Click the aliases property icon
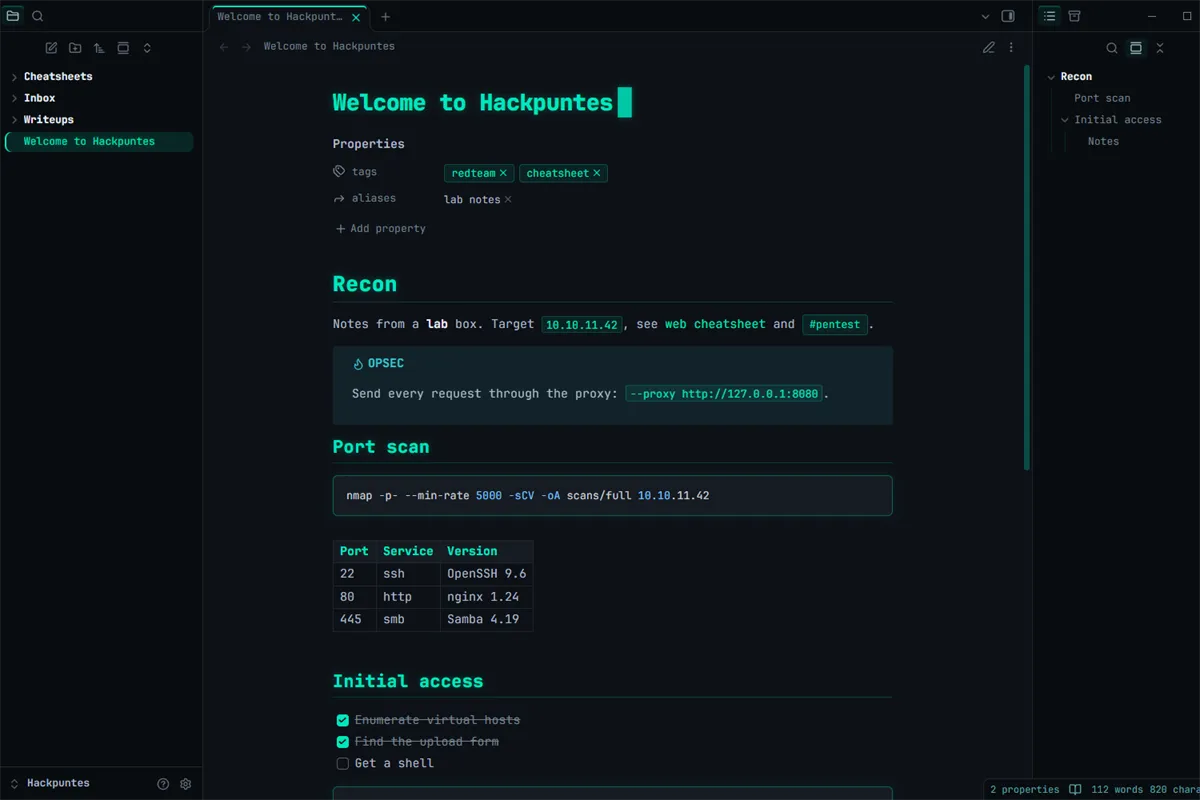The height and width of the screenshot is (800, 1200). tap(339, 199)
